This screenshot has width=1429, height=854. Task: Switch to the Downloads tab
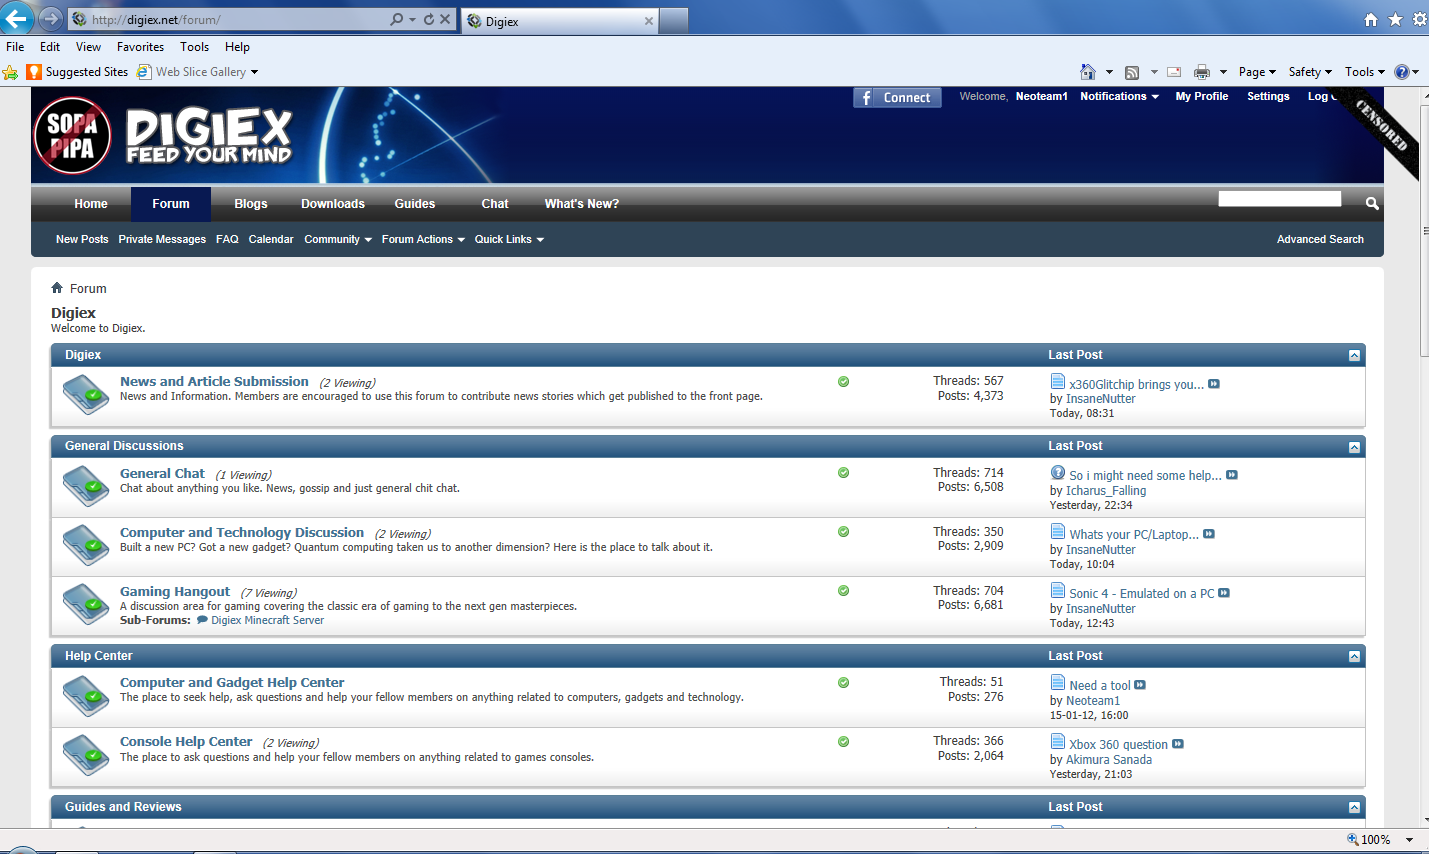coord(333,204)
